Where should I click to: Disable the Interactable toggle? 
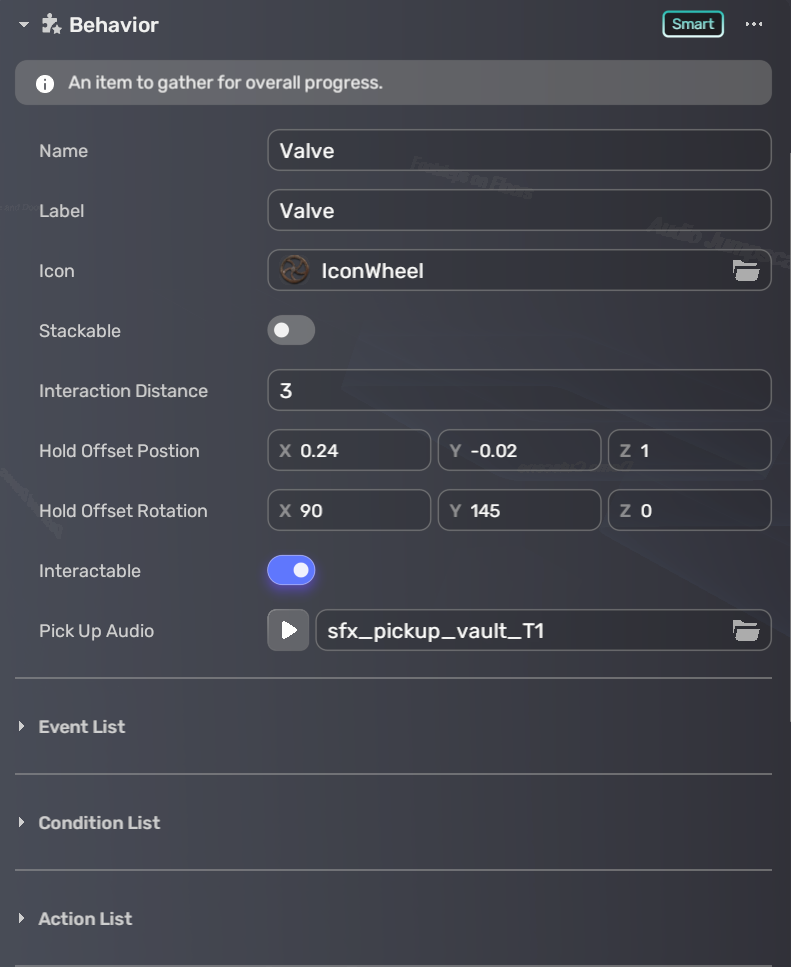point(291,571)
